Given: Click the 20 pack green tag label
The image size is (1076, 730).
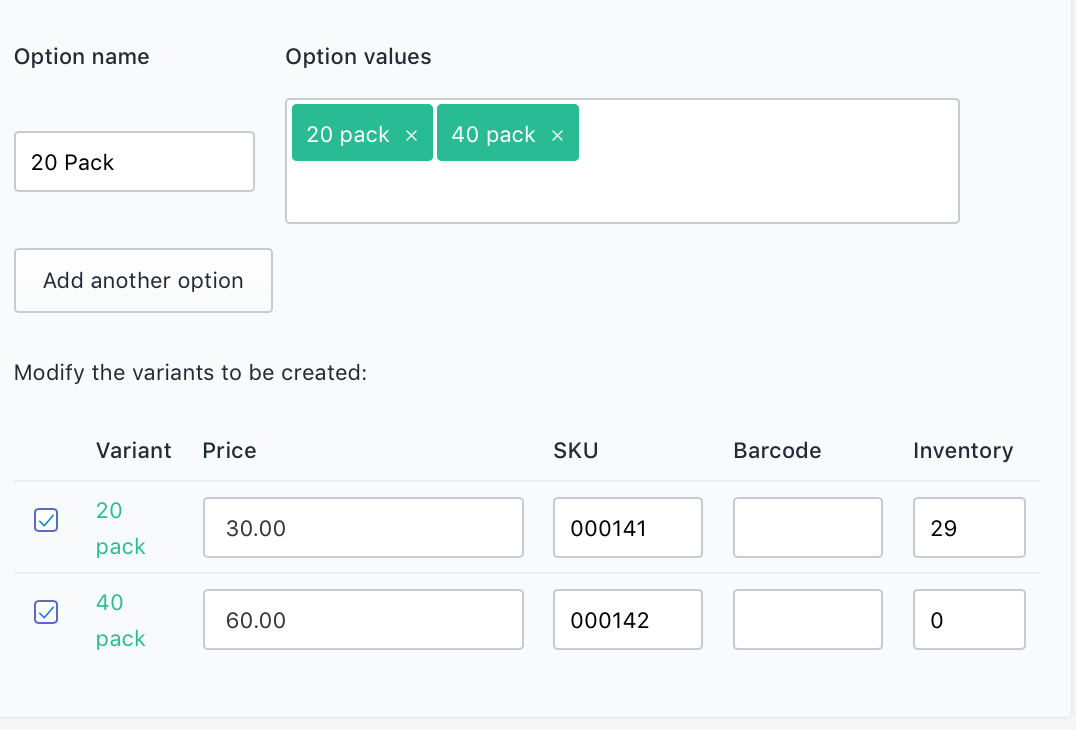Looking at the screenshot, I should (348, 134).
